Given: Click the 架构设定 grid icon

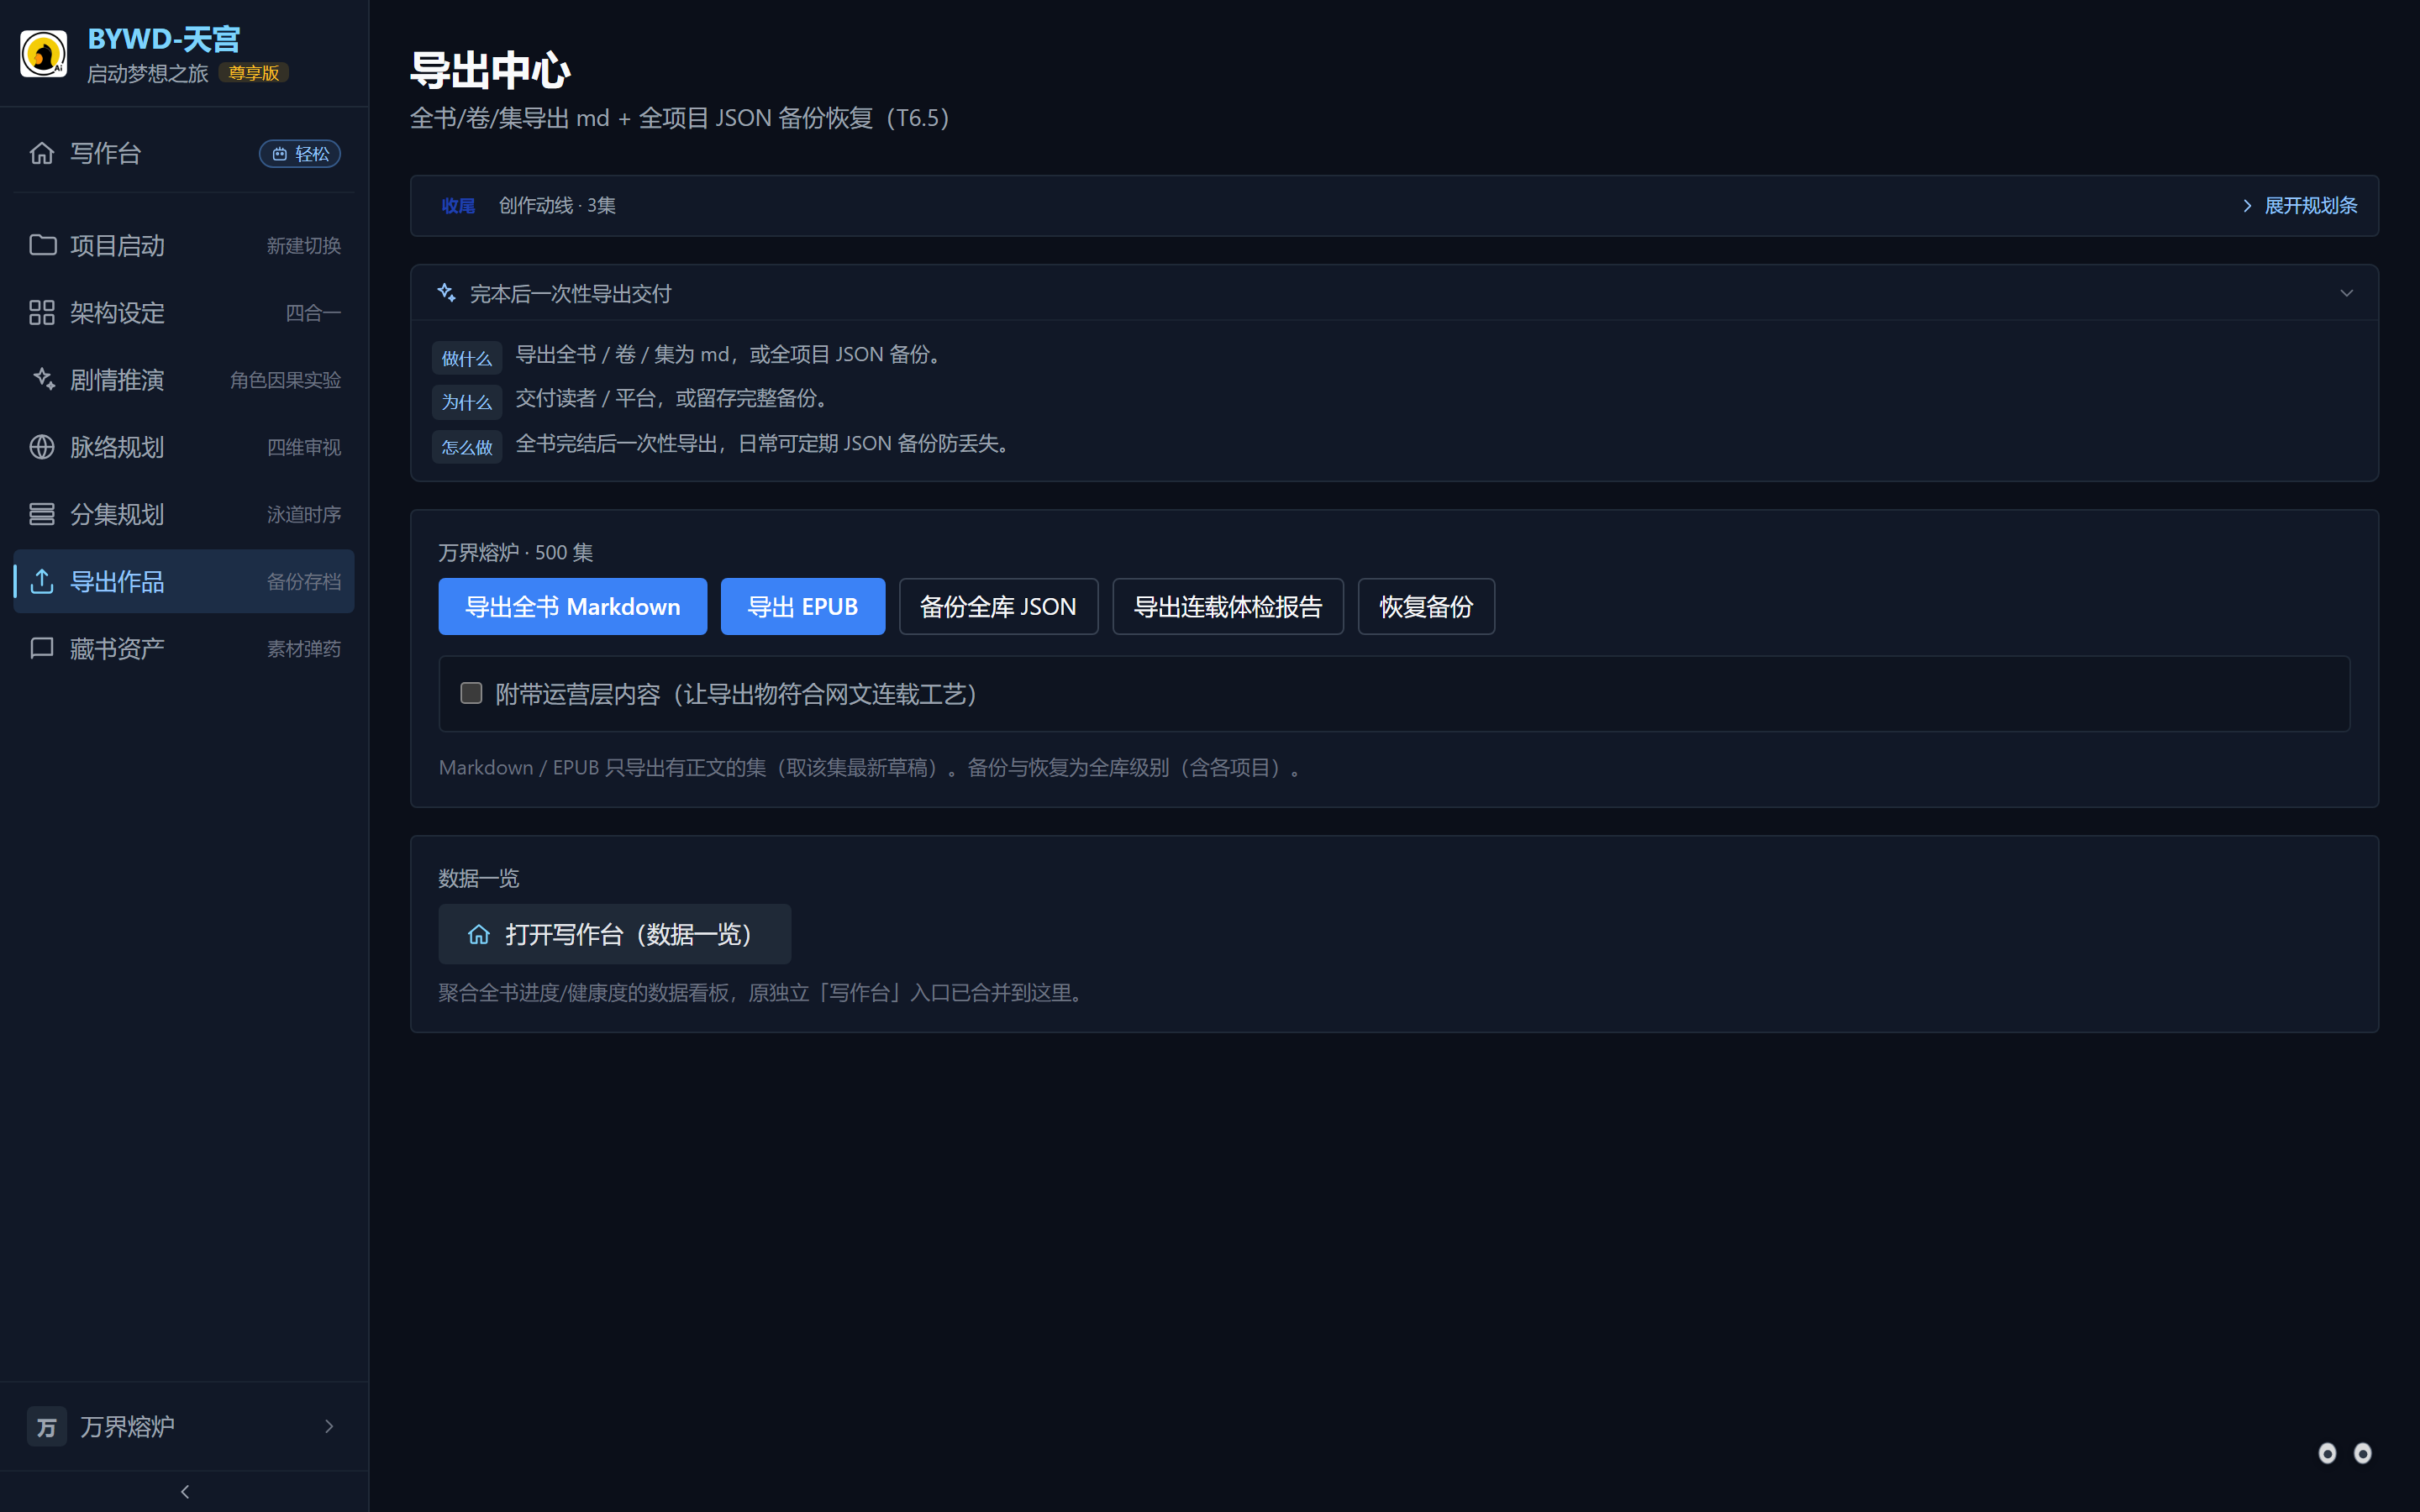Looking at the screenshot, I should (x=42, y=312).
